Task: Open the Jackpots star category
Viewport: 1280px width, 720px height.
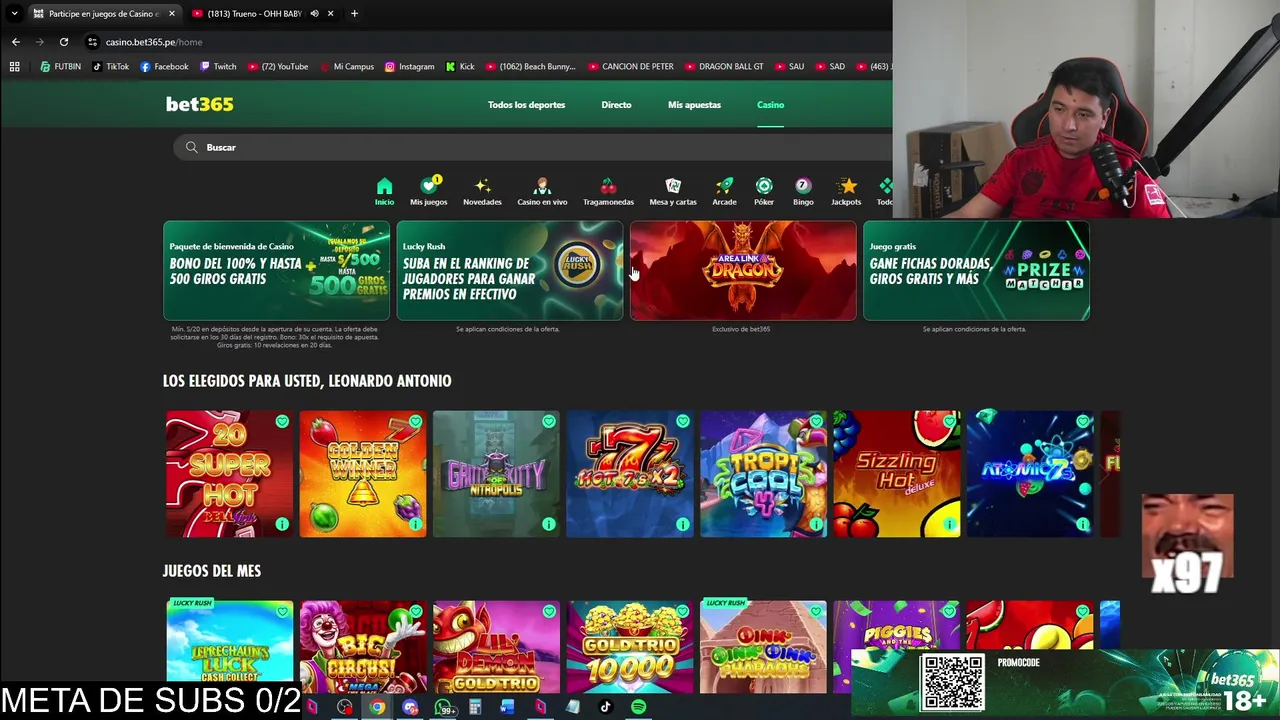Action: click(846, 192)
